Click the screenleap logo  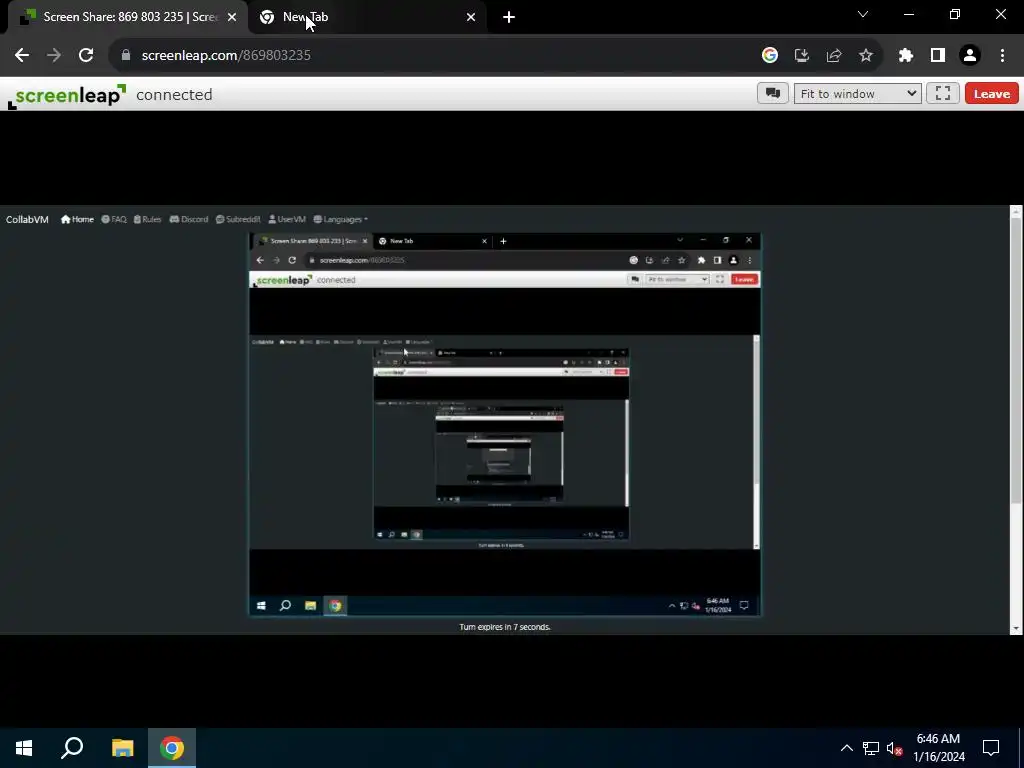pos(67,96)
